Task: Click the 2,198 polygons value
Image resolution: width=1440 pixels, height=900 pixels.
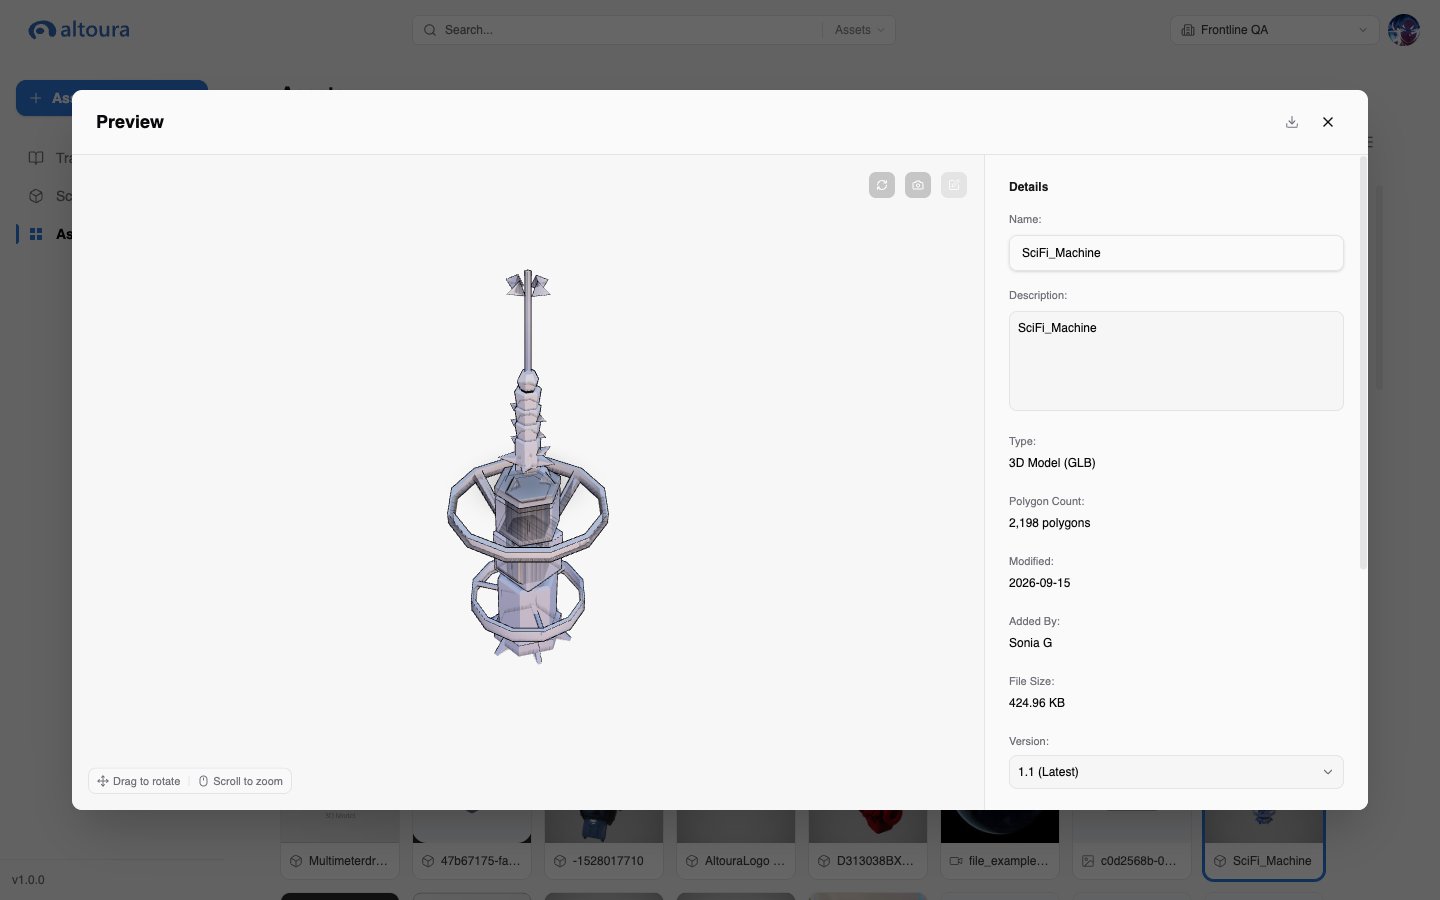Action: pyautogui.click(x=1050, y=523)
